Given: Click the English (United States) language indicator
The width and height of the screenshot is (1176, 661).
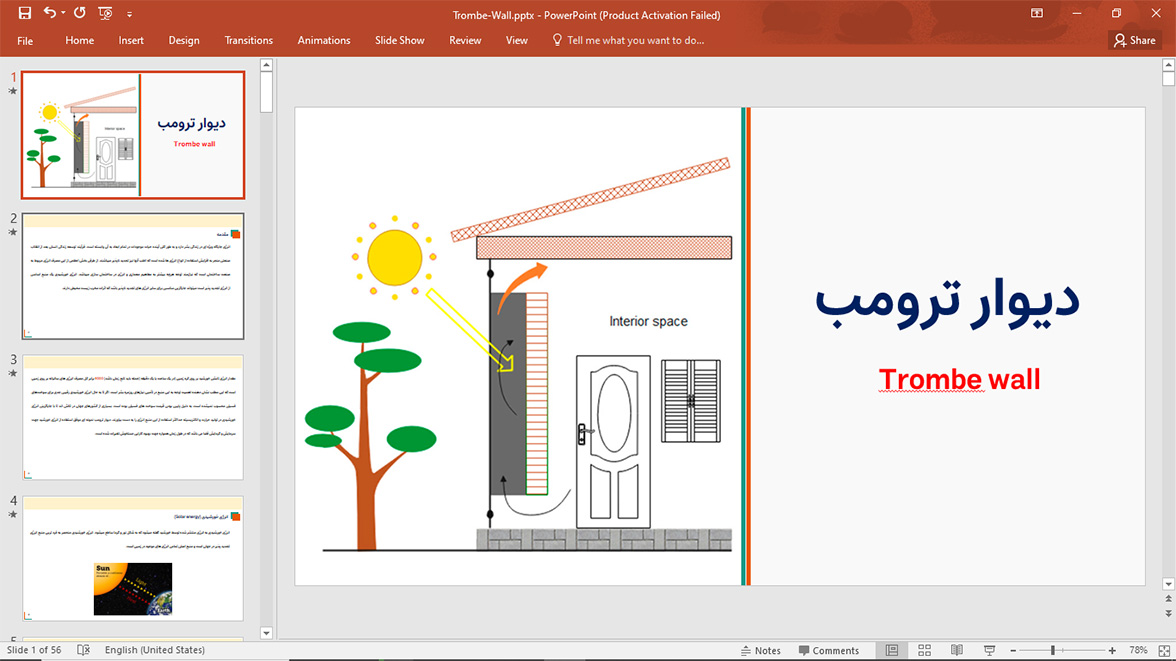Looking at the screenshot, I should pos(154,650).
